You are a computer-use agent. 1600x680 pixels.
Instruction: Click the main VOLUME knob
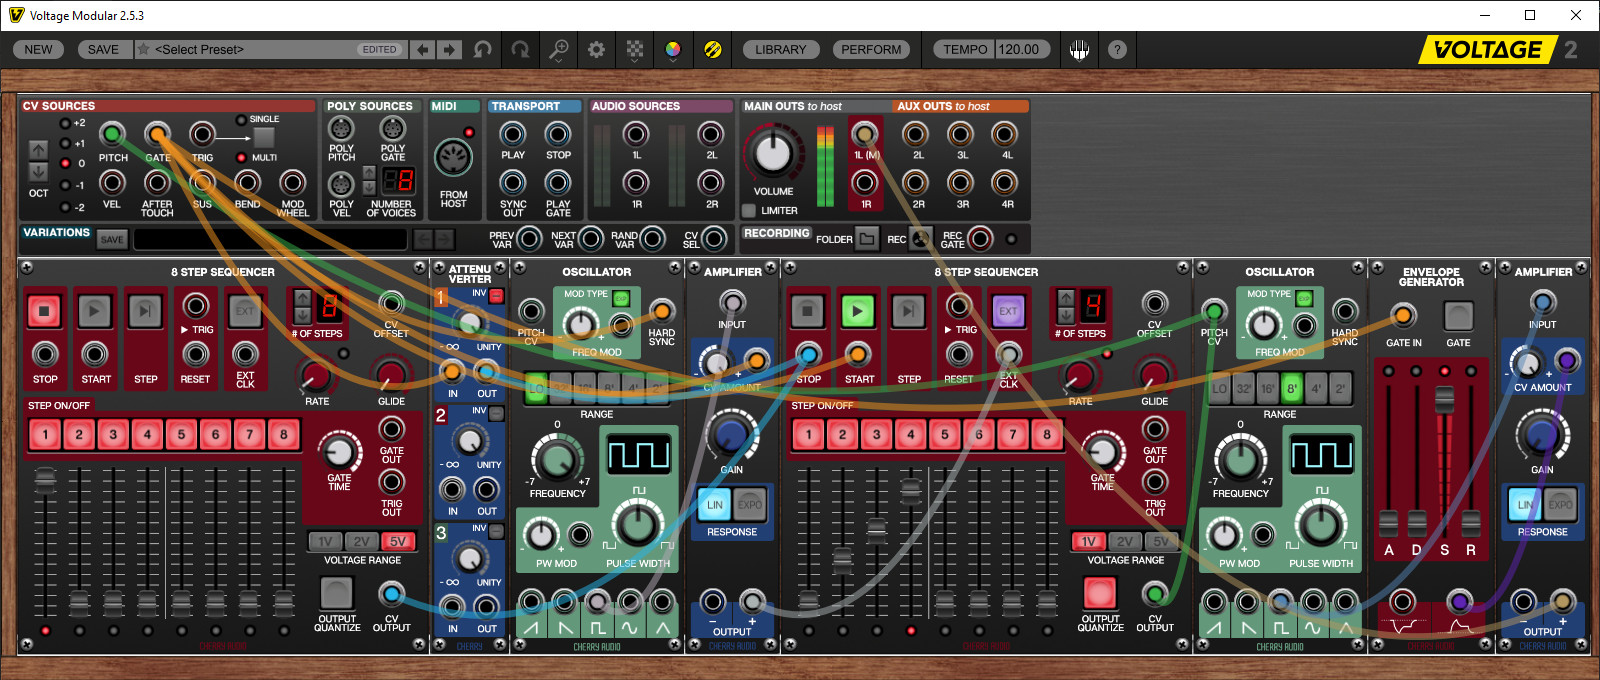tap(773, 152)
